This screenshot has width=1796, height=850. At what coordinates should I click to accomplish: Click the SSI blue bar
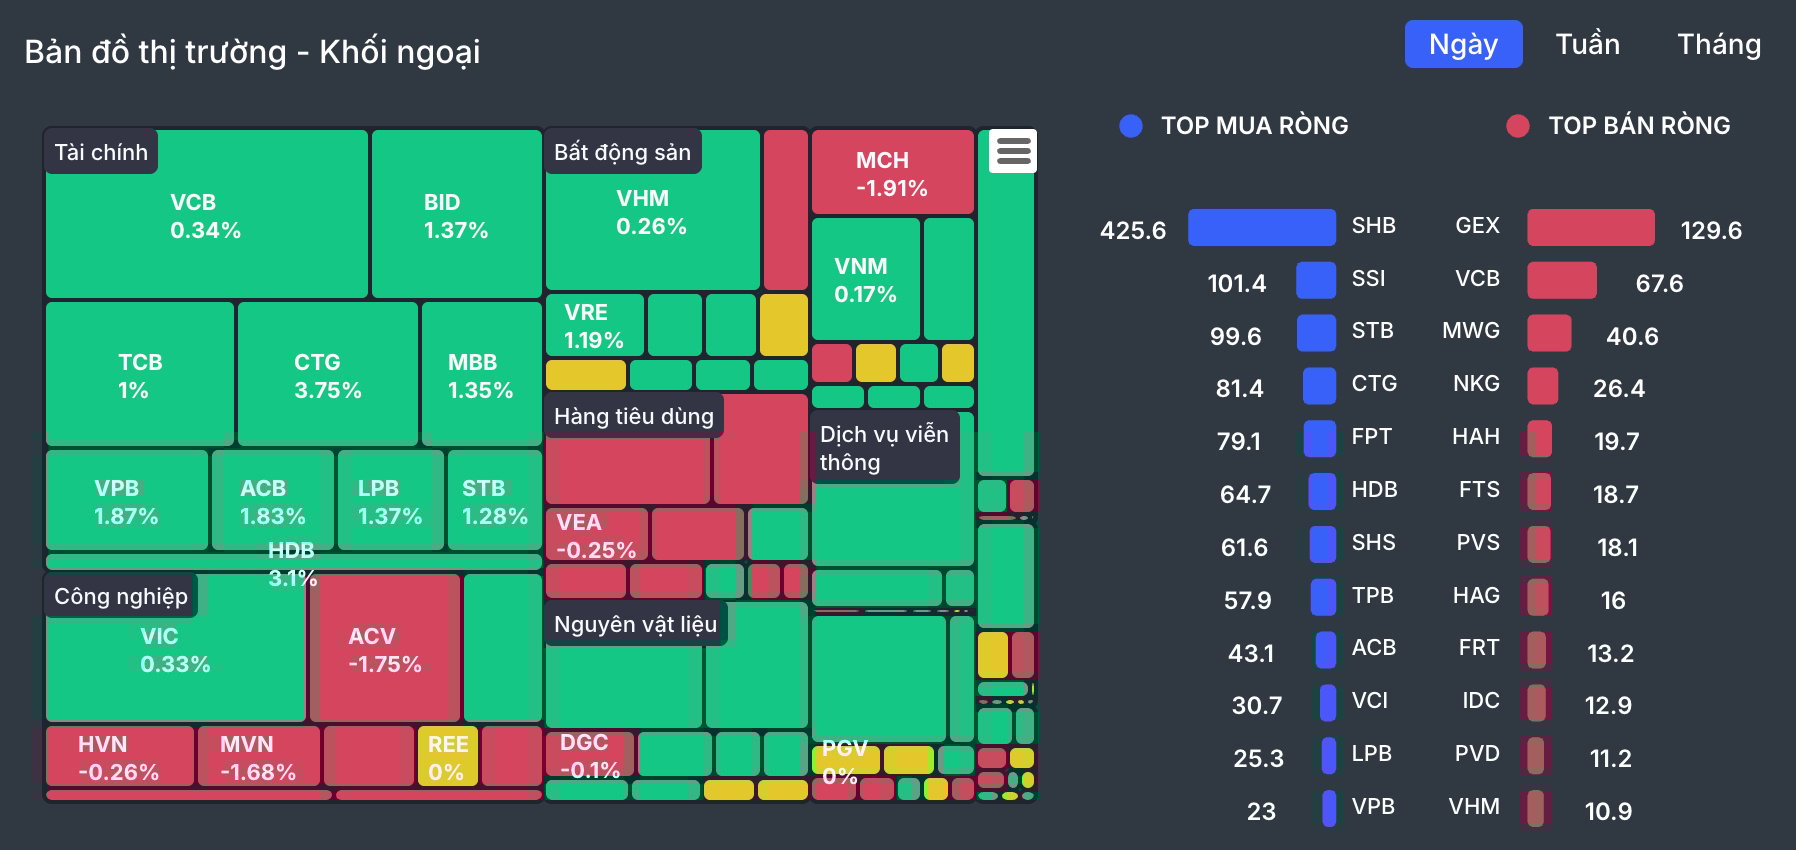[x=1316, y=280]
